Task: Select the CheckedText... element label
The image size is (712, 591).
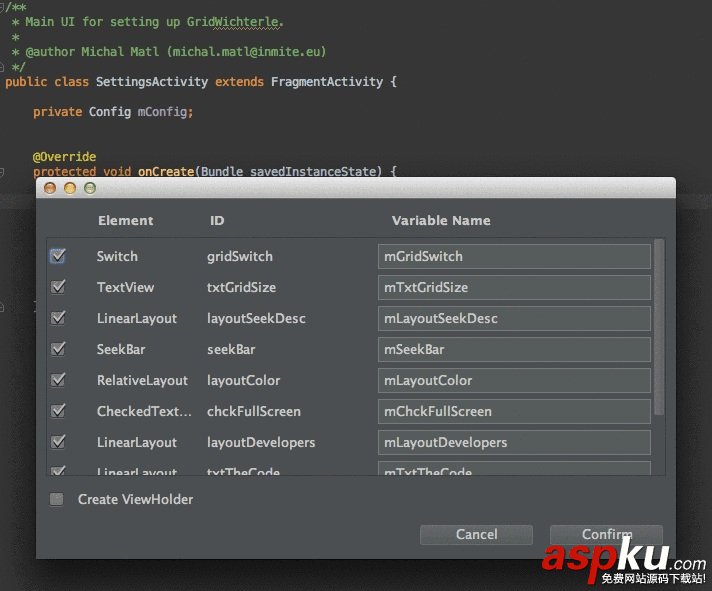Action: point(144,411)
